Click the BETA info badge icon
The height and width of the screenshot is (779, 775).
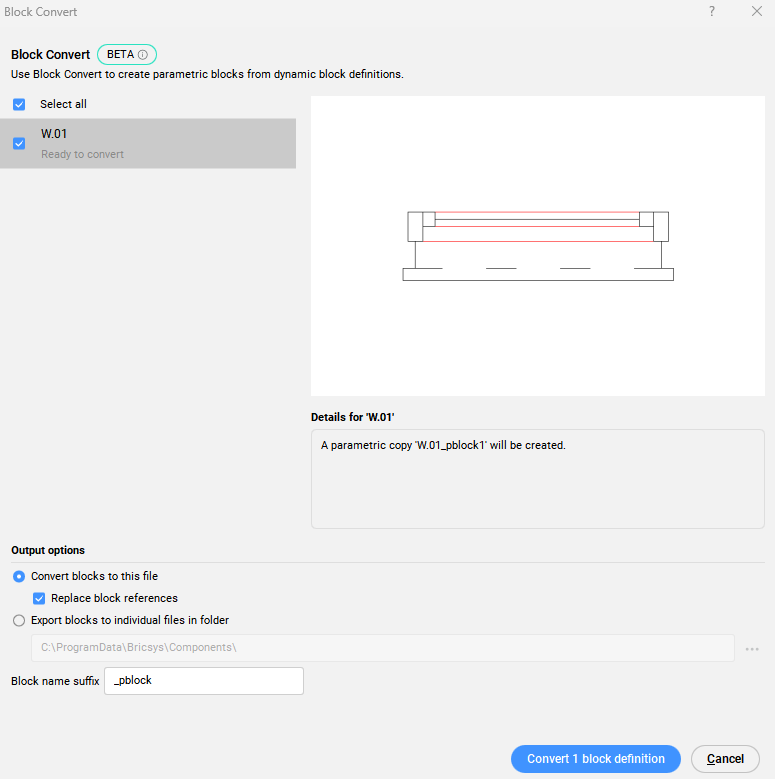[x=142, y=55]
